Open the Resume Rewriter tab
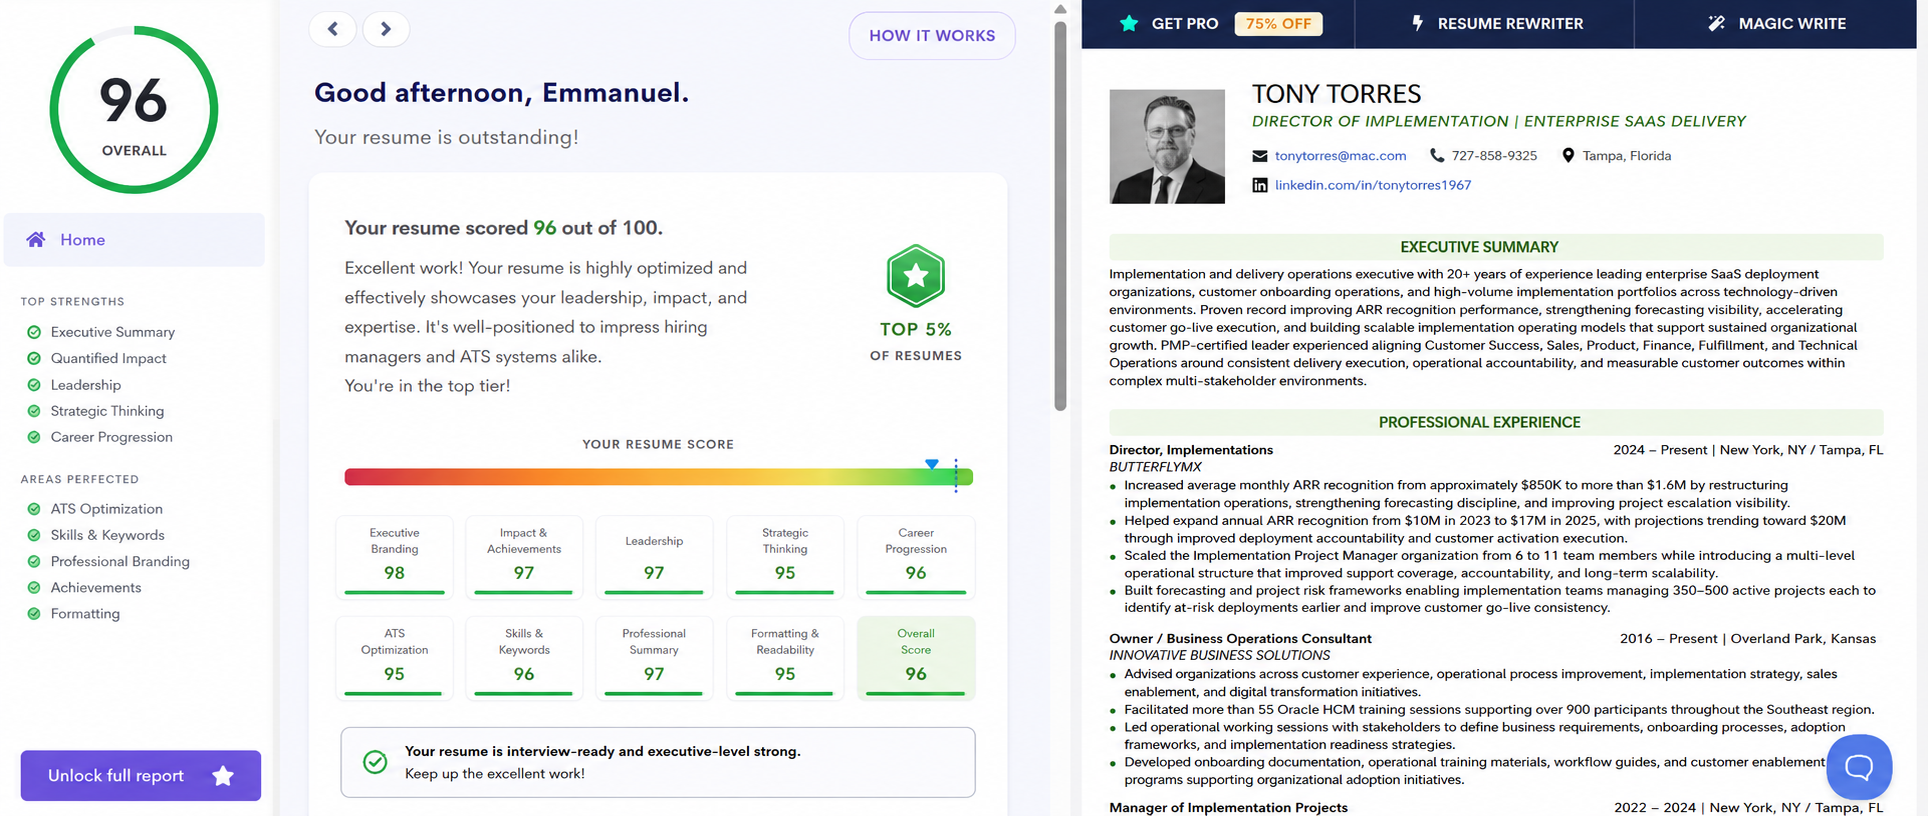 1495,23
